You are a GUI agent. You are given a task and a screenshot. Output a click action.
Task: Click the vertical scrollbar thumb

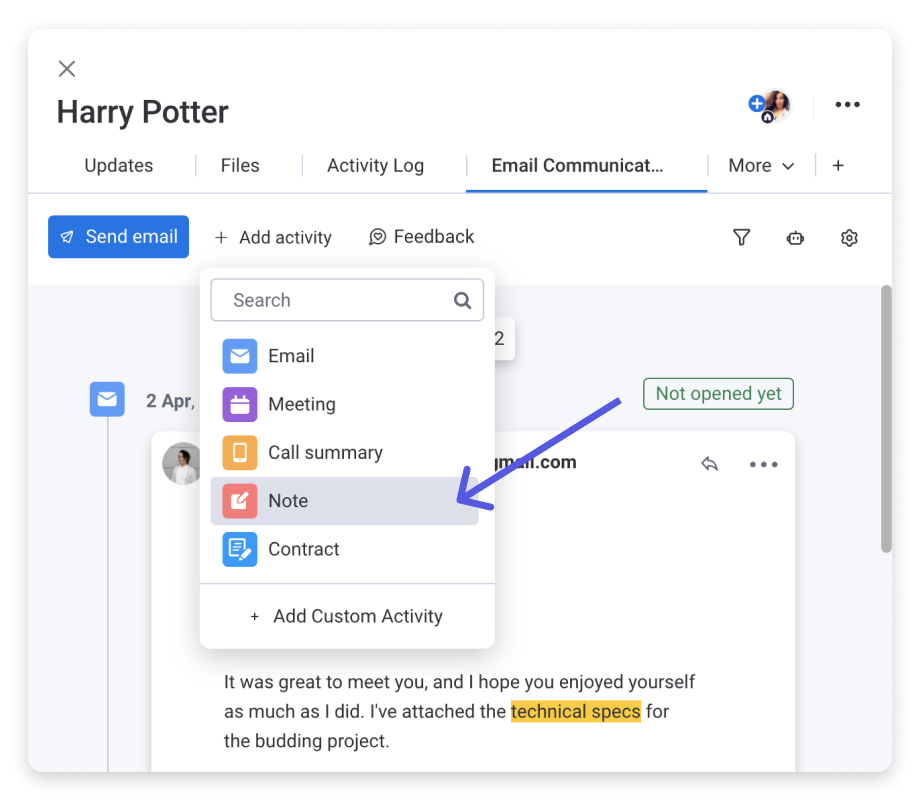point(886,418)
